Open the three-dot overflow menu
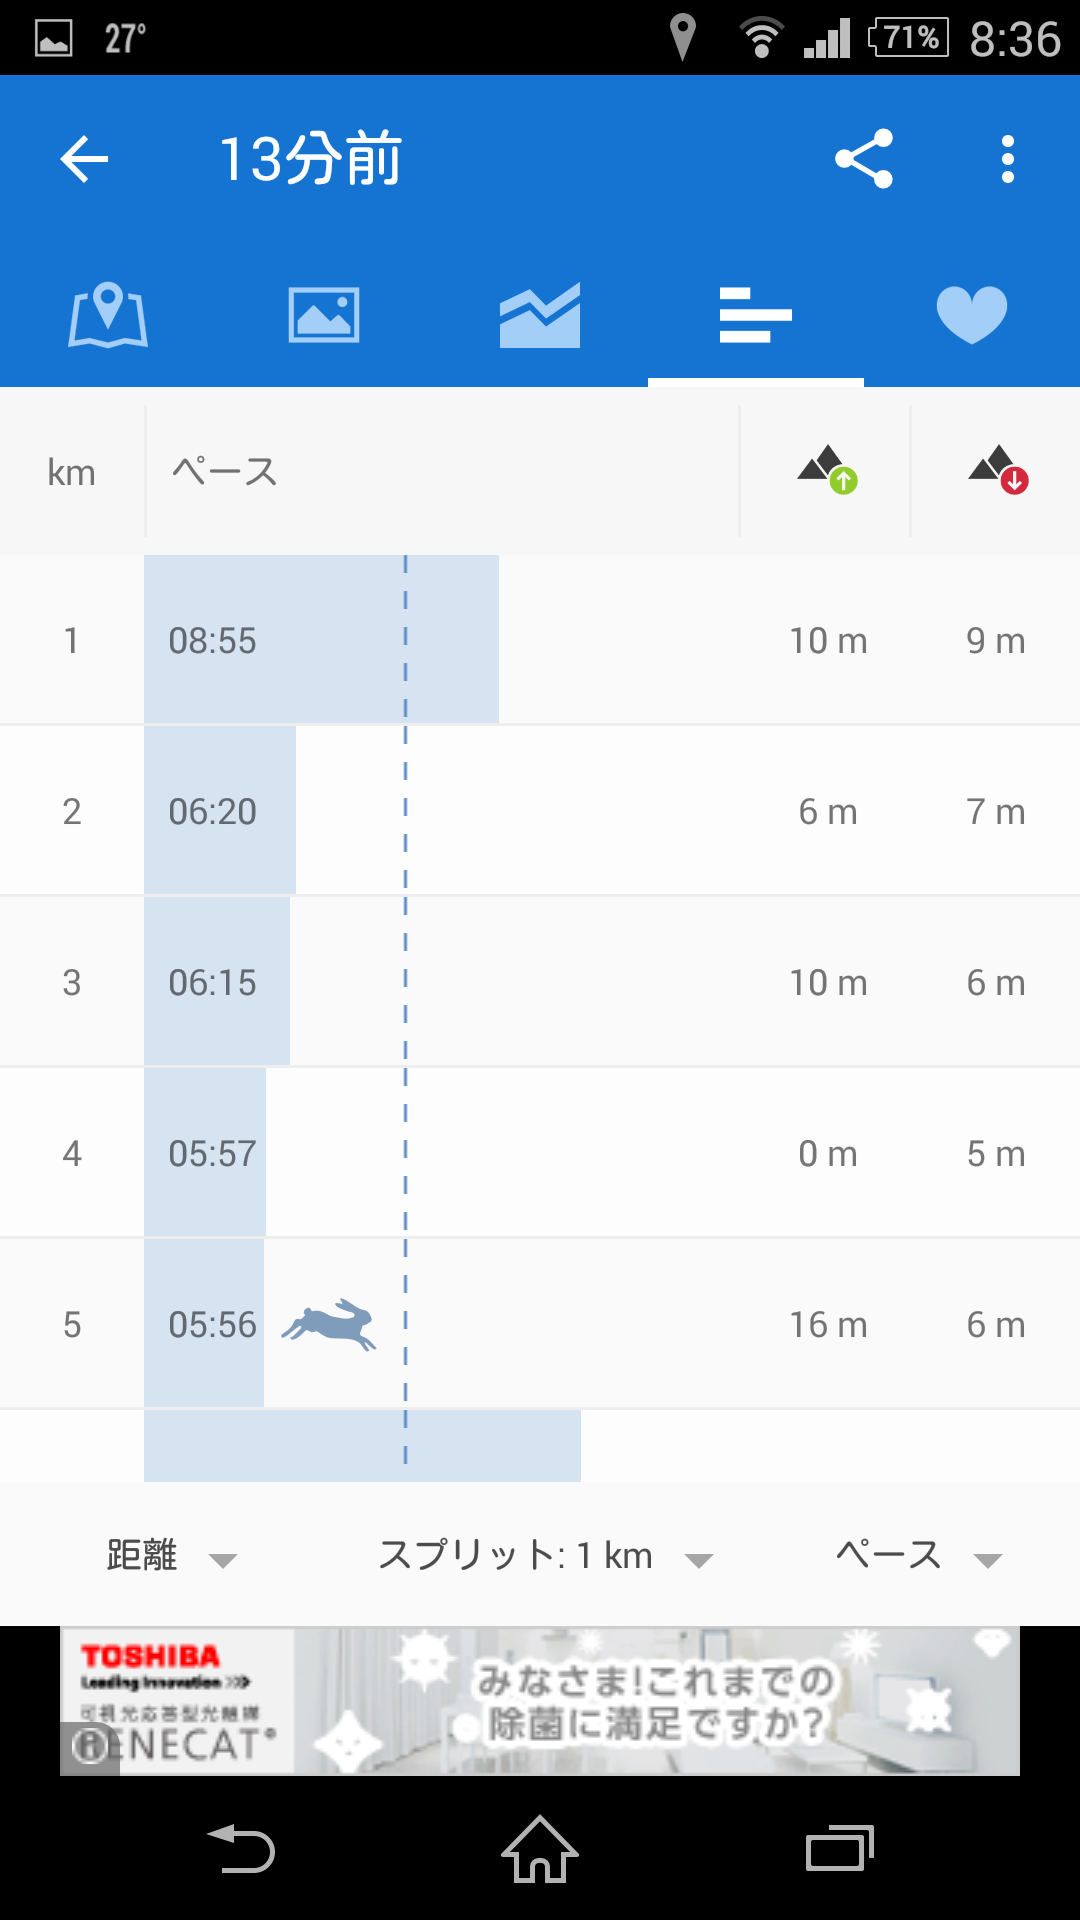The image size is (1080, 1920). point(1008,159)
